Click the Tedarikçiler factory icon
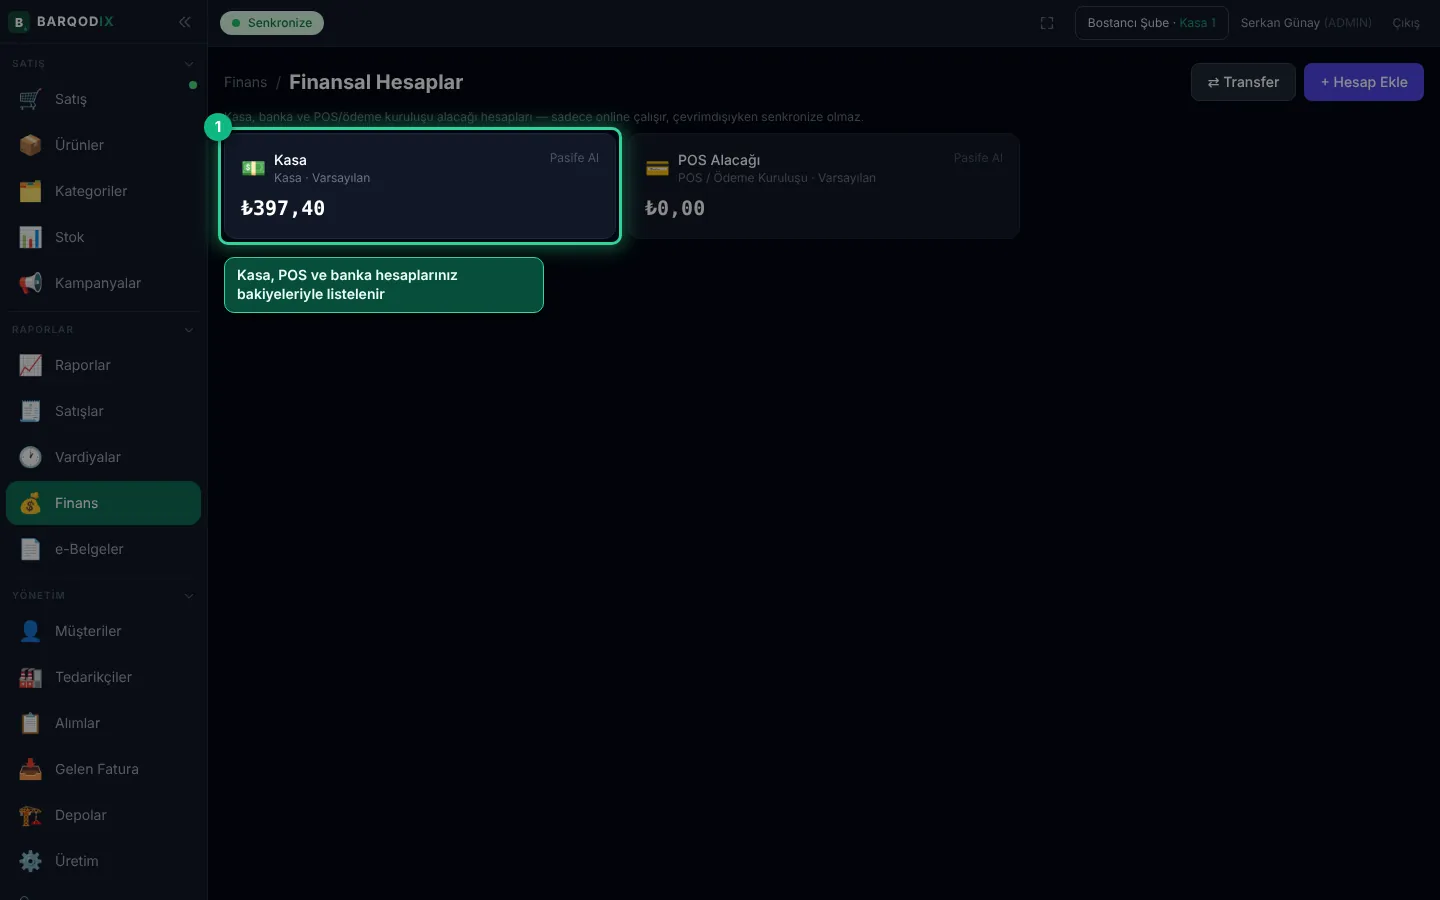 click(x=30, y=677)
